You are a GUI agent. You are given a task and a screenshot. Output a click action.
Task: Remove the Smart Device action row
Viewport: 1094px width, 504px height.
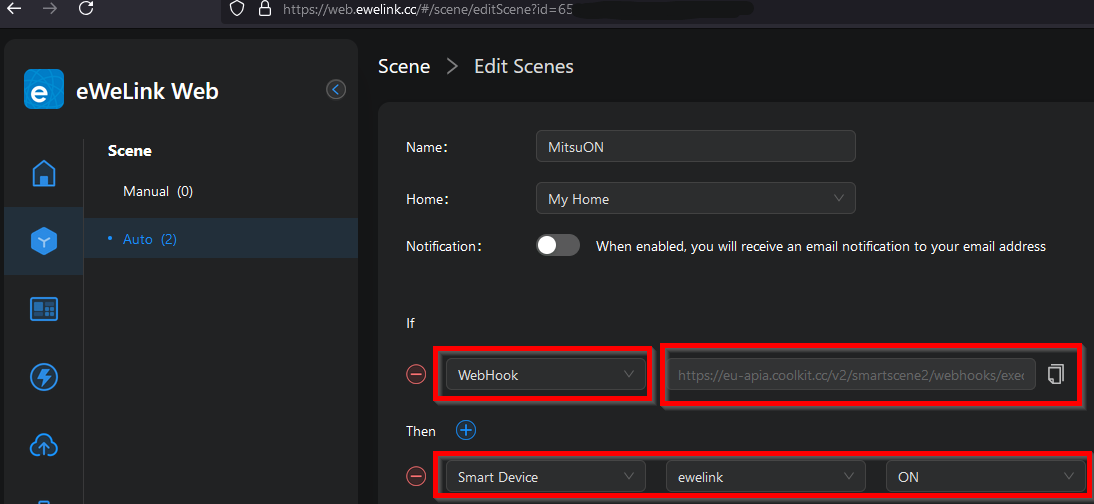pyautogui.click(x=416, y=477)
